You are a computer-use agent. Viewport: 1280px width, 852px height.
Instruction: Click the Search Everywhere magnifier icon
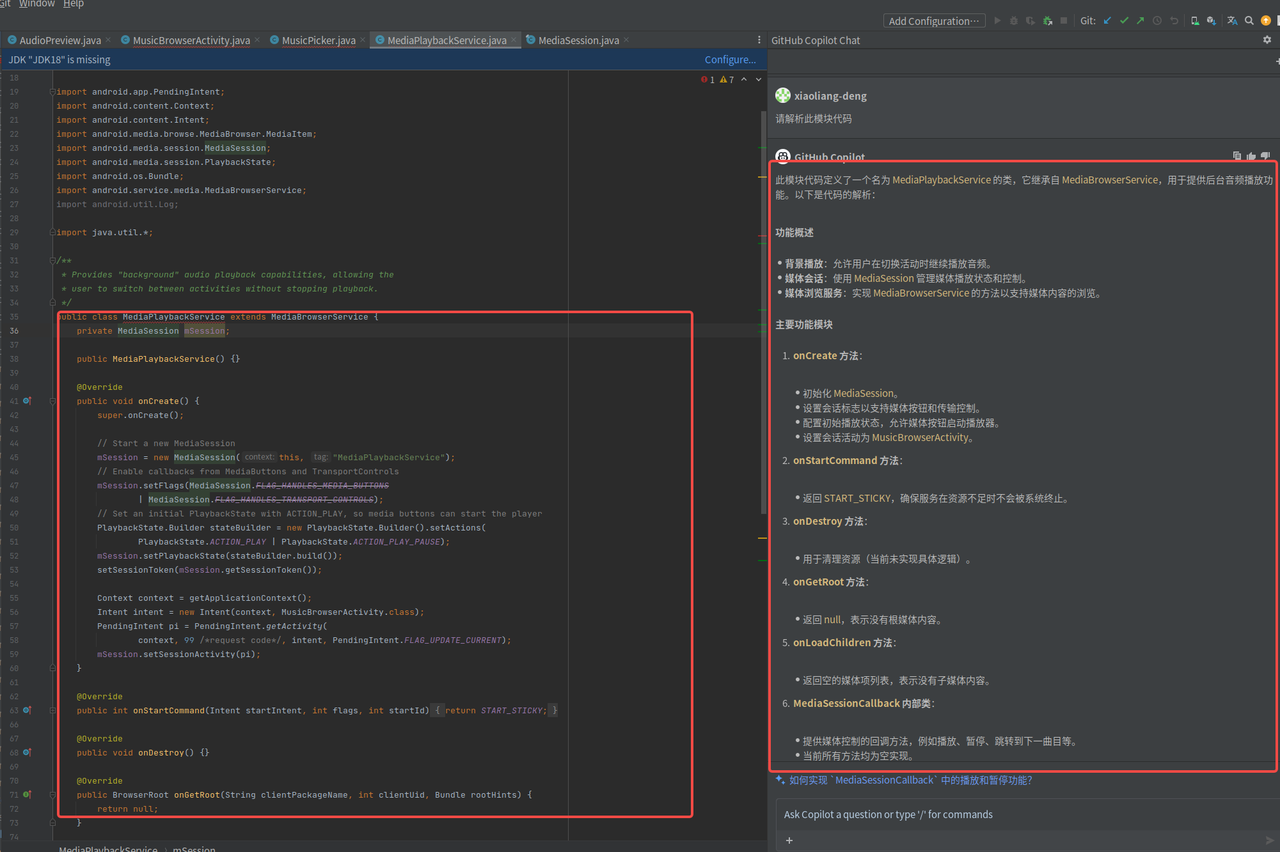tap(1249, 20)
